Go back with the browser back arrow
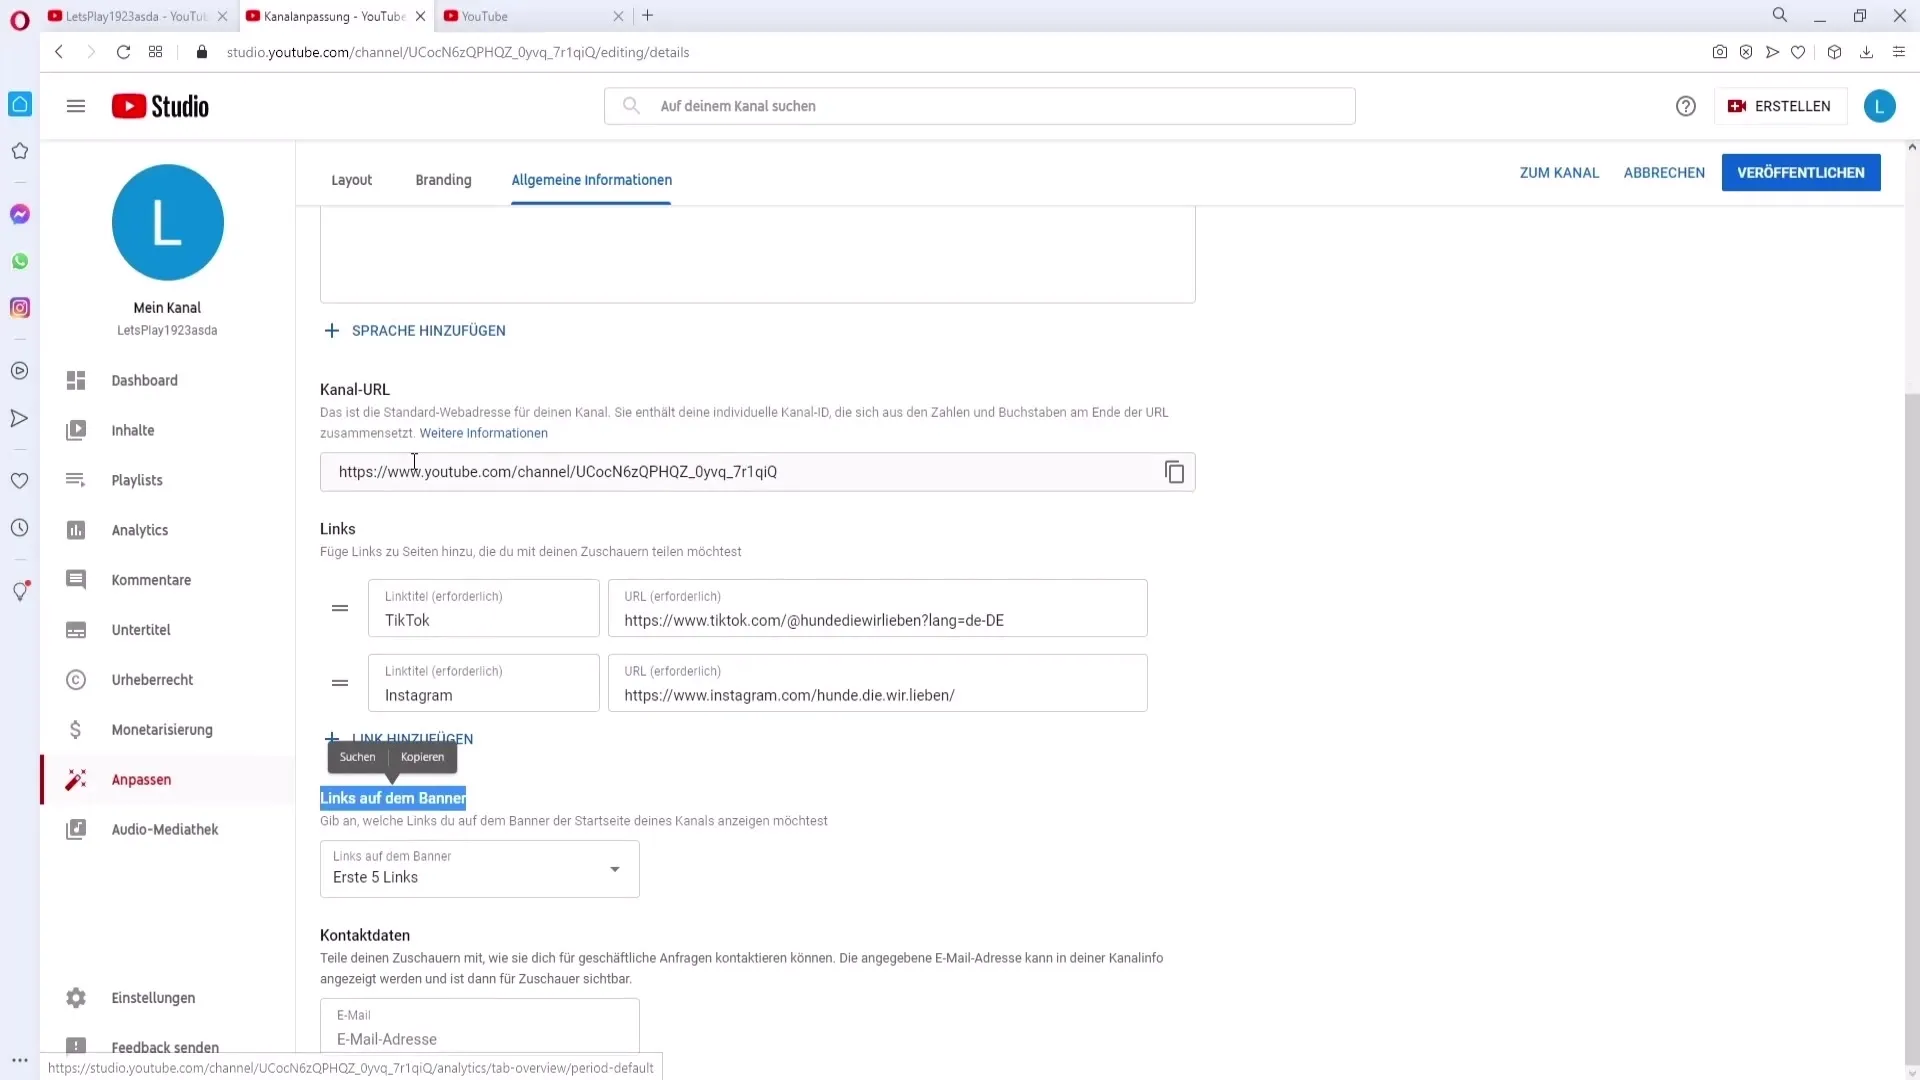1920x1080 pixels. tap(59, 52)
